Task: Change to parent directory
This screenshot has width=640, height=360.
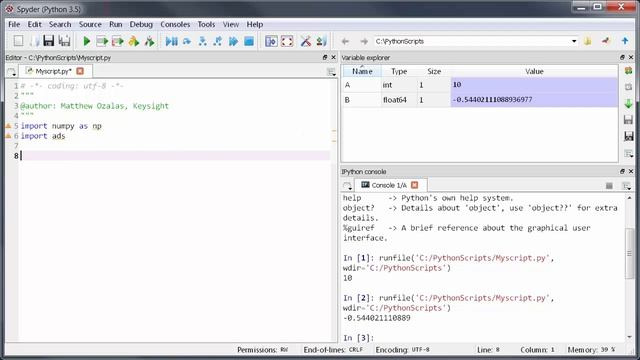Action: pyautogui.click(x=625, y=41)
